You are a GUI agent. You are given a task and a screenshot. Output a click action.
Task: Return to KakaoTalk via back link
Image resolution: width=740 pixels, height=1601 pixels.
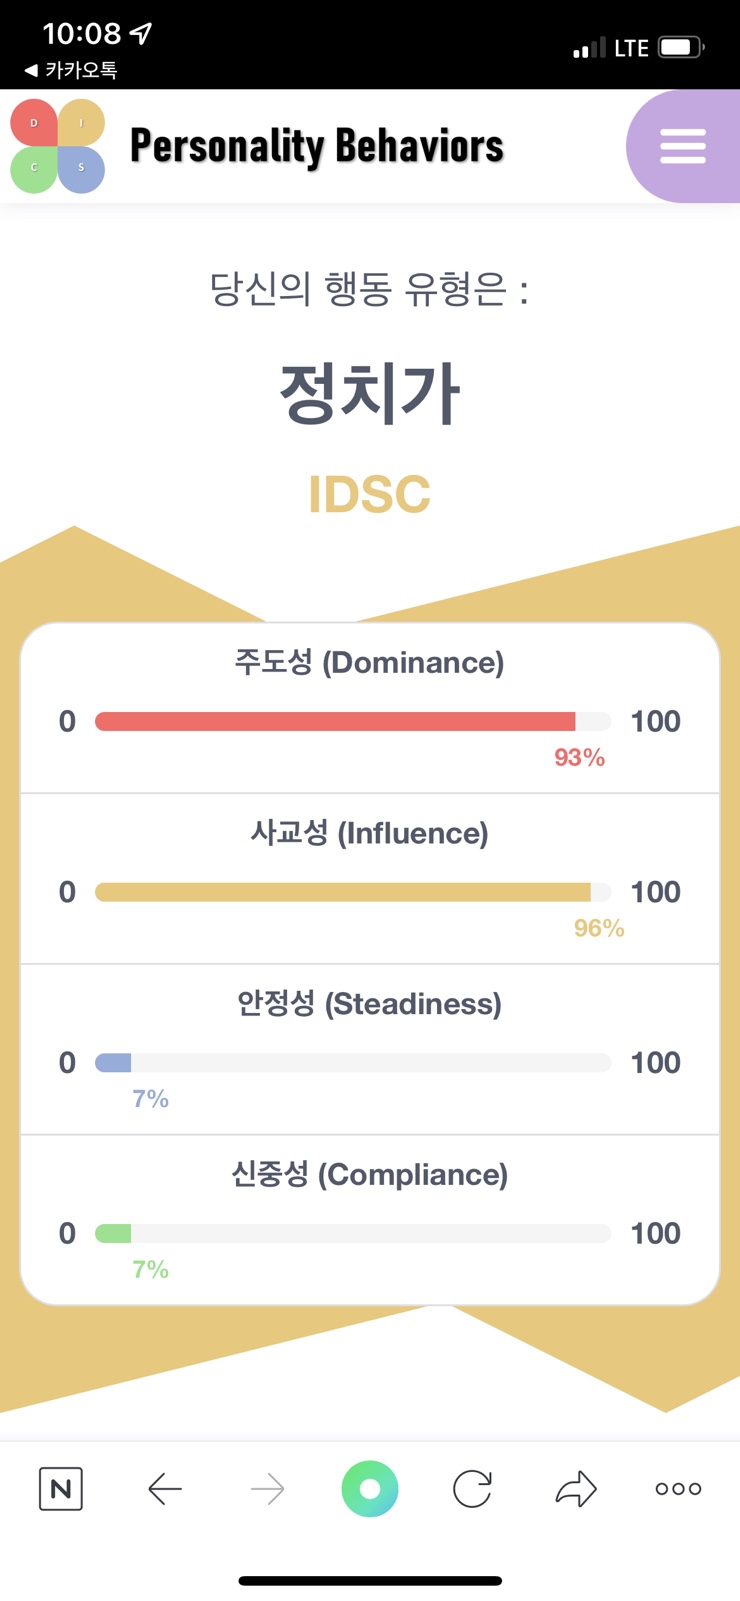(71, 70)
